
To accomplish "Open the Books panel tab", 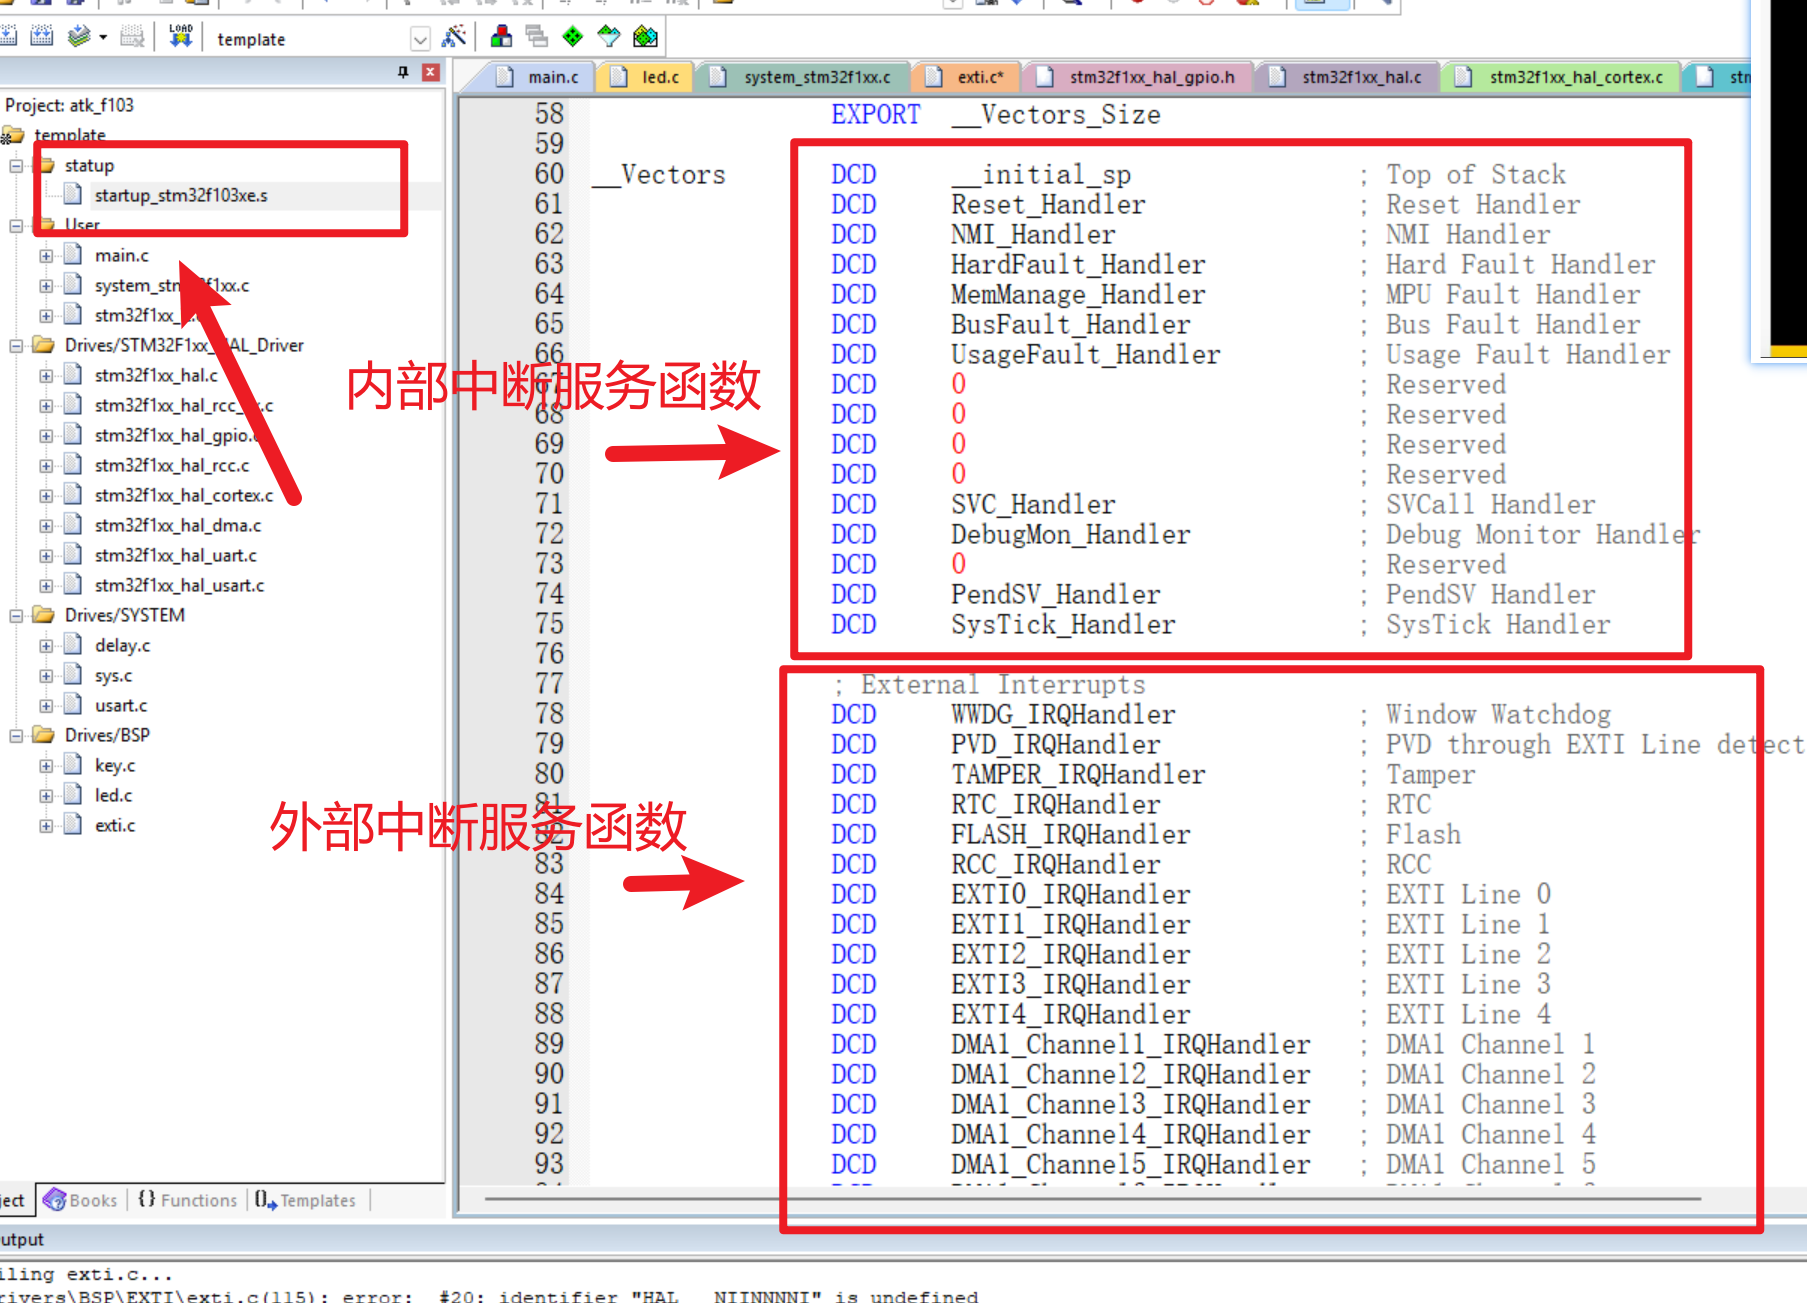I will click(x=81, y=1200).
